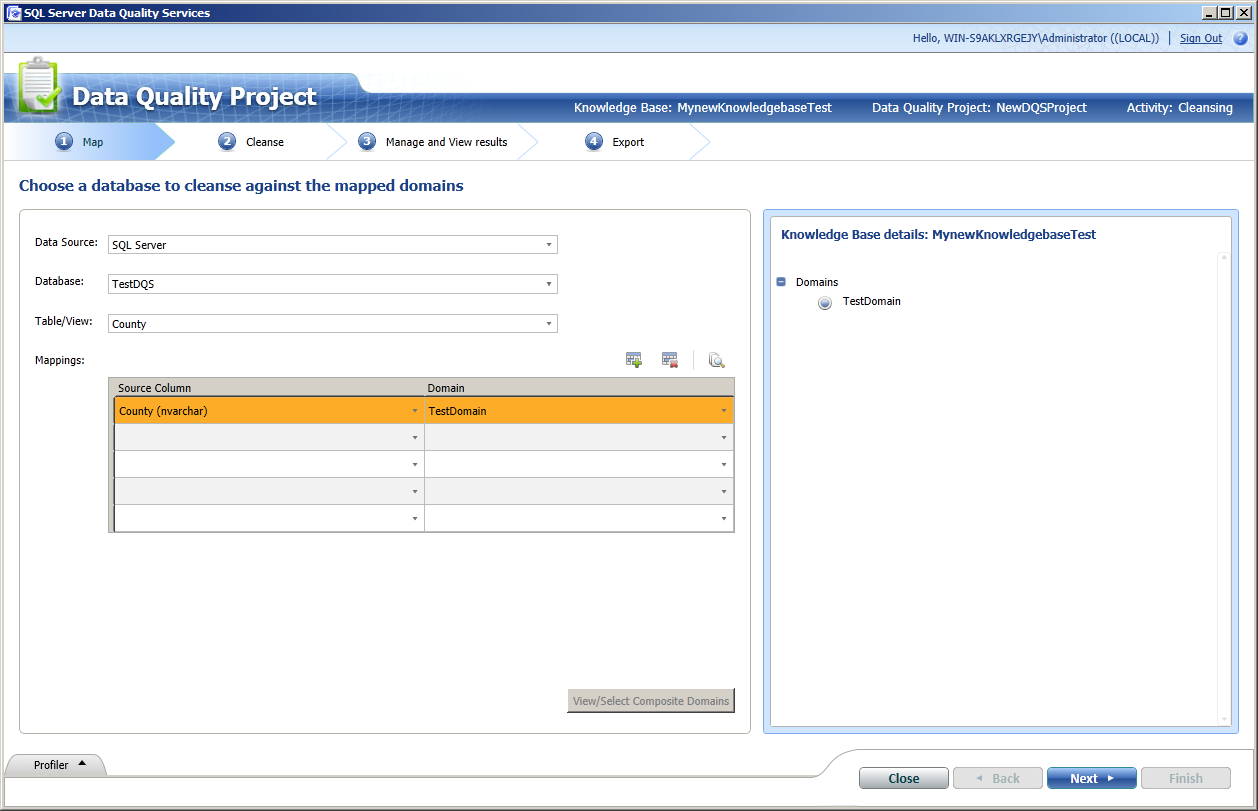This screenshot has width=1258, height=811.
Task: Click the Knowledge Base details scrollbar
Action: [x=1222, y=490]
